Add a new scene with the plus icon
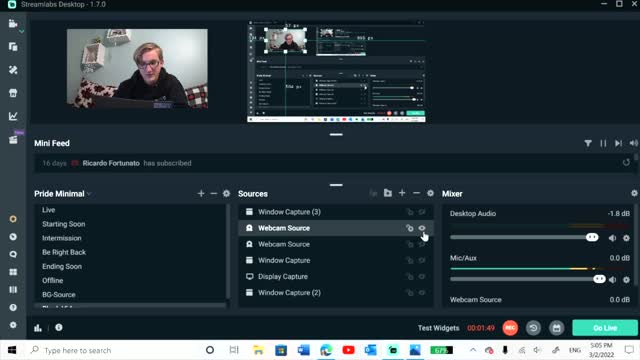 pyautogui.click(x=201, y=193)
